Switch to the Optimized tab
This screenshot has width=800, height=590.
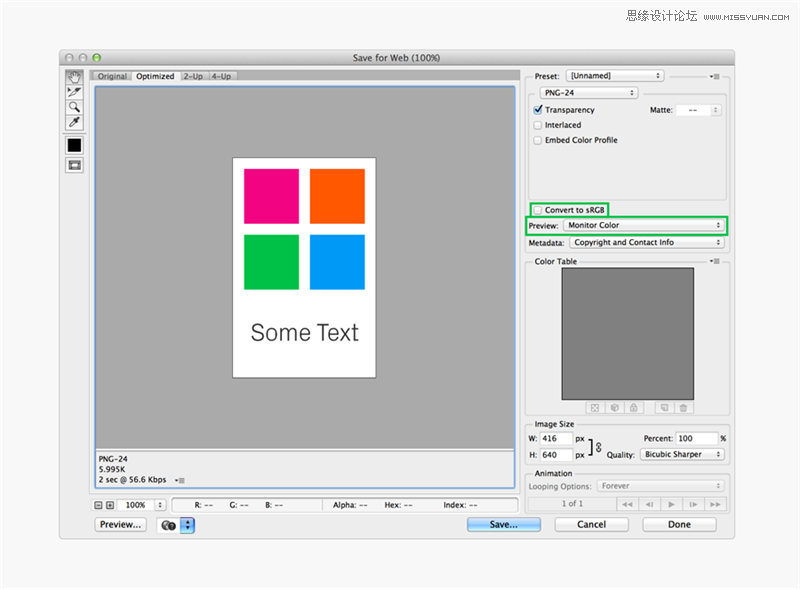(155, 76)
